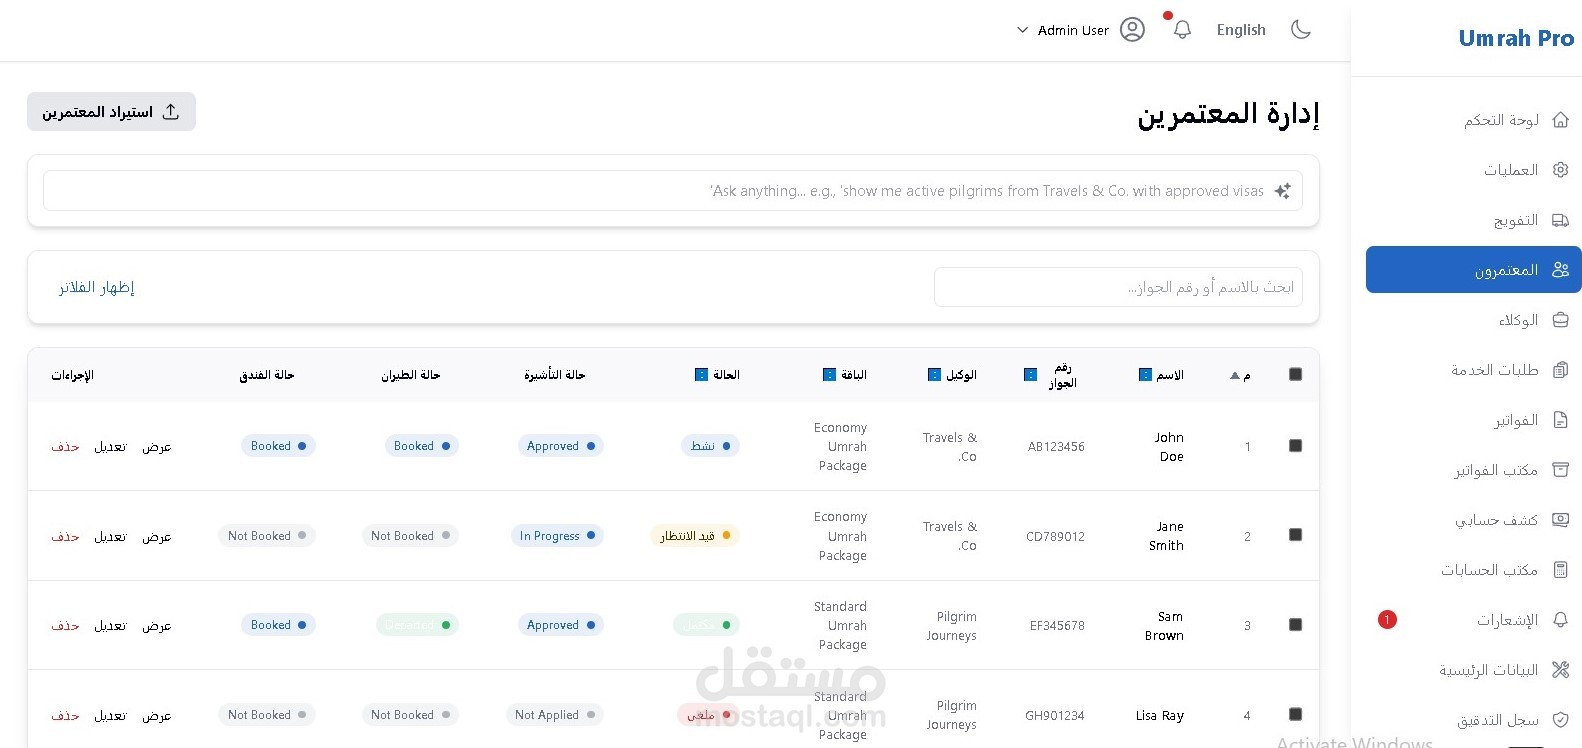Click the truck icon beside التفويج
The image size is (1582, 748).
pos(1560,220)
